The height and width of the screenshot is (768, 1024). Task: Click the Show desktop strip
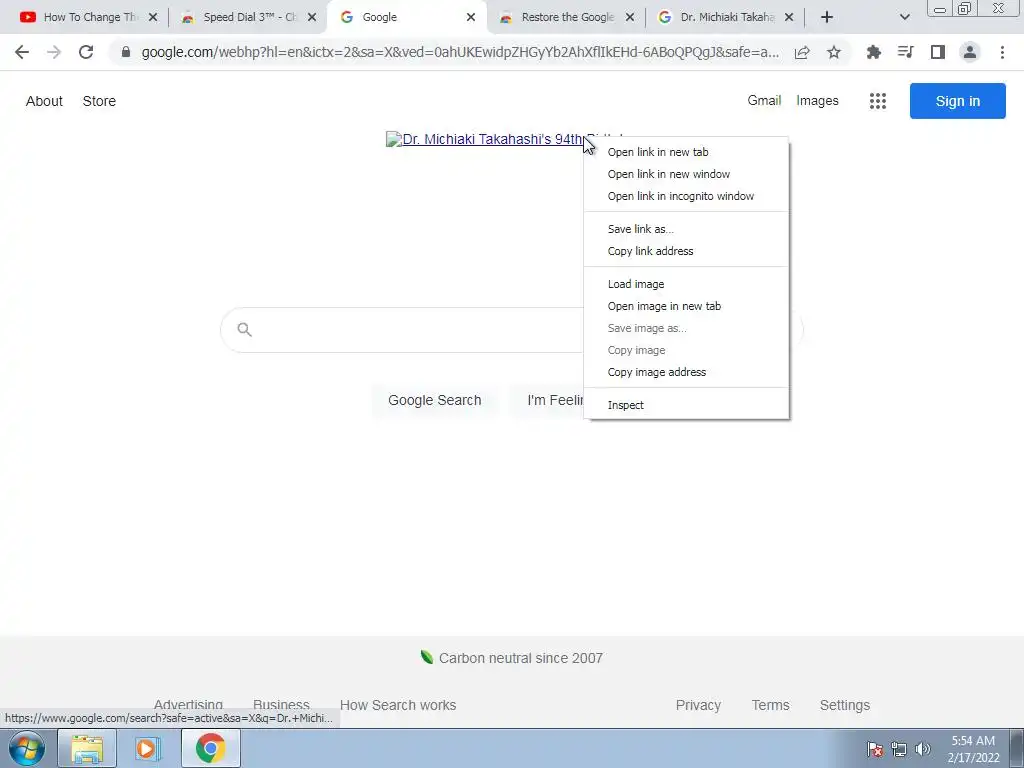(1017, 748)
